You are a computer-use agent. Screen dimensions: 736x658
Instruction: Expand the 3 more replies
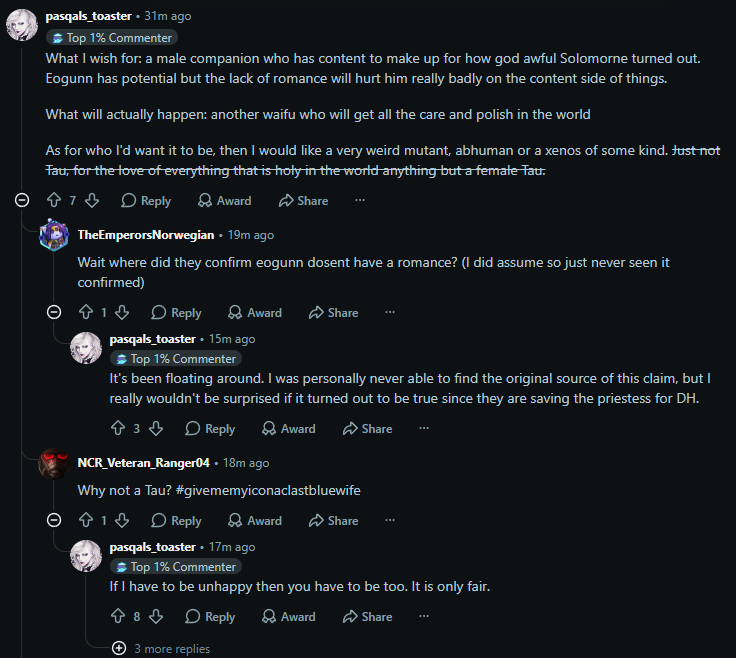click(161, 649)
